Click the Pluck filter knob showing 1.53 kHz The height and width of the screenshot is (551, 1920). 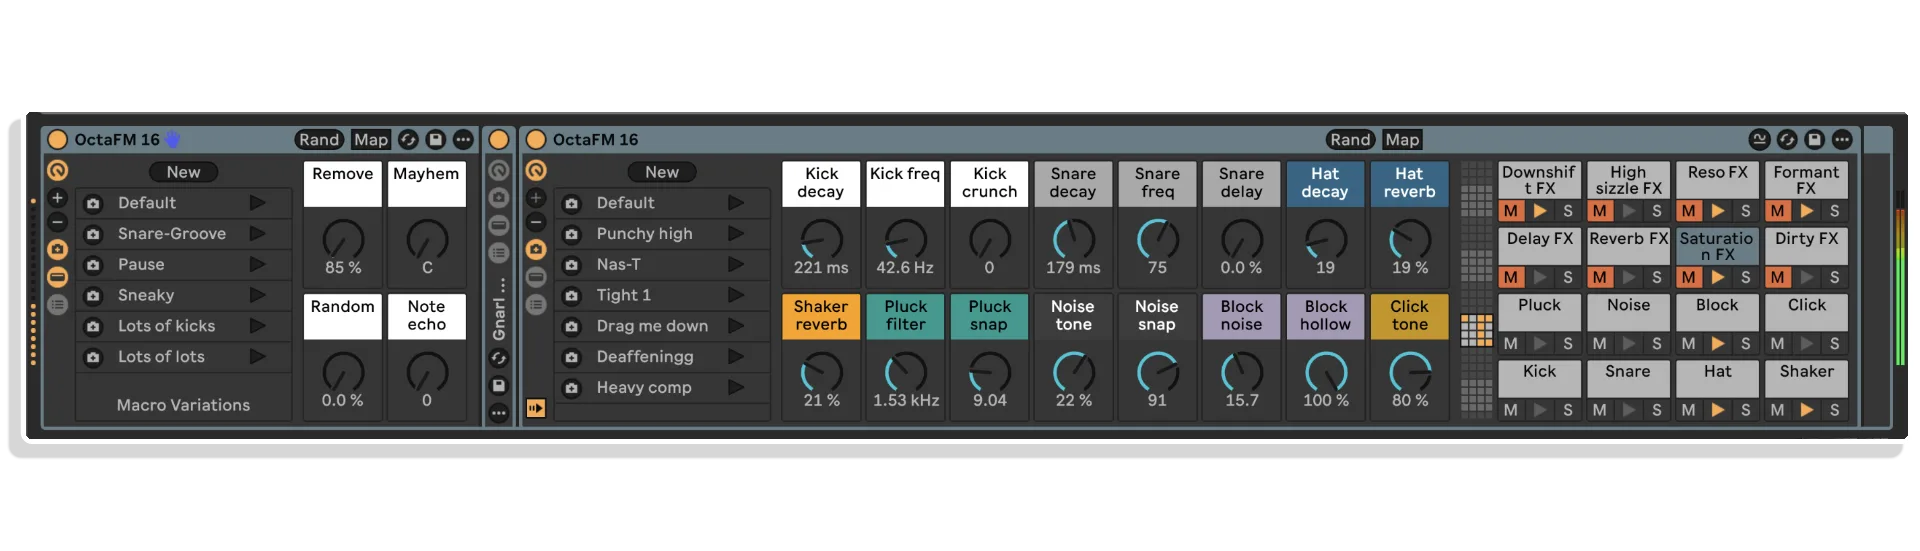pyautogui.click(x=906, y=373)
